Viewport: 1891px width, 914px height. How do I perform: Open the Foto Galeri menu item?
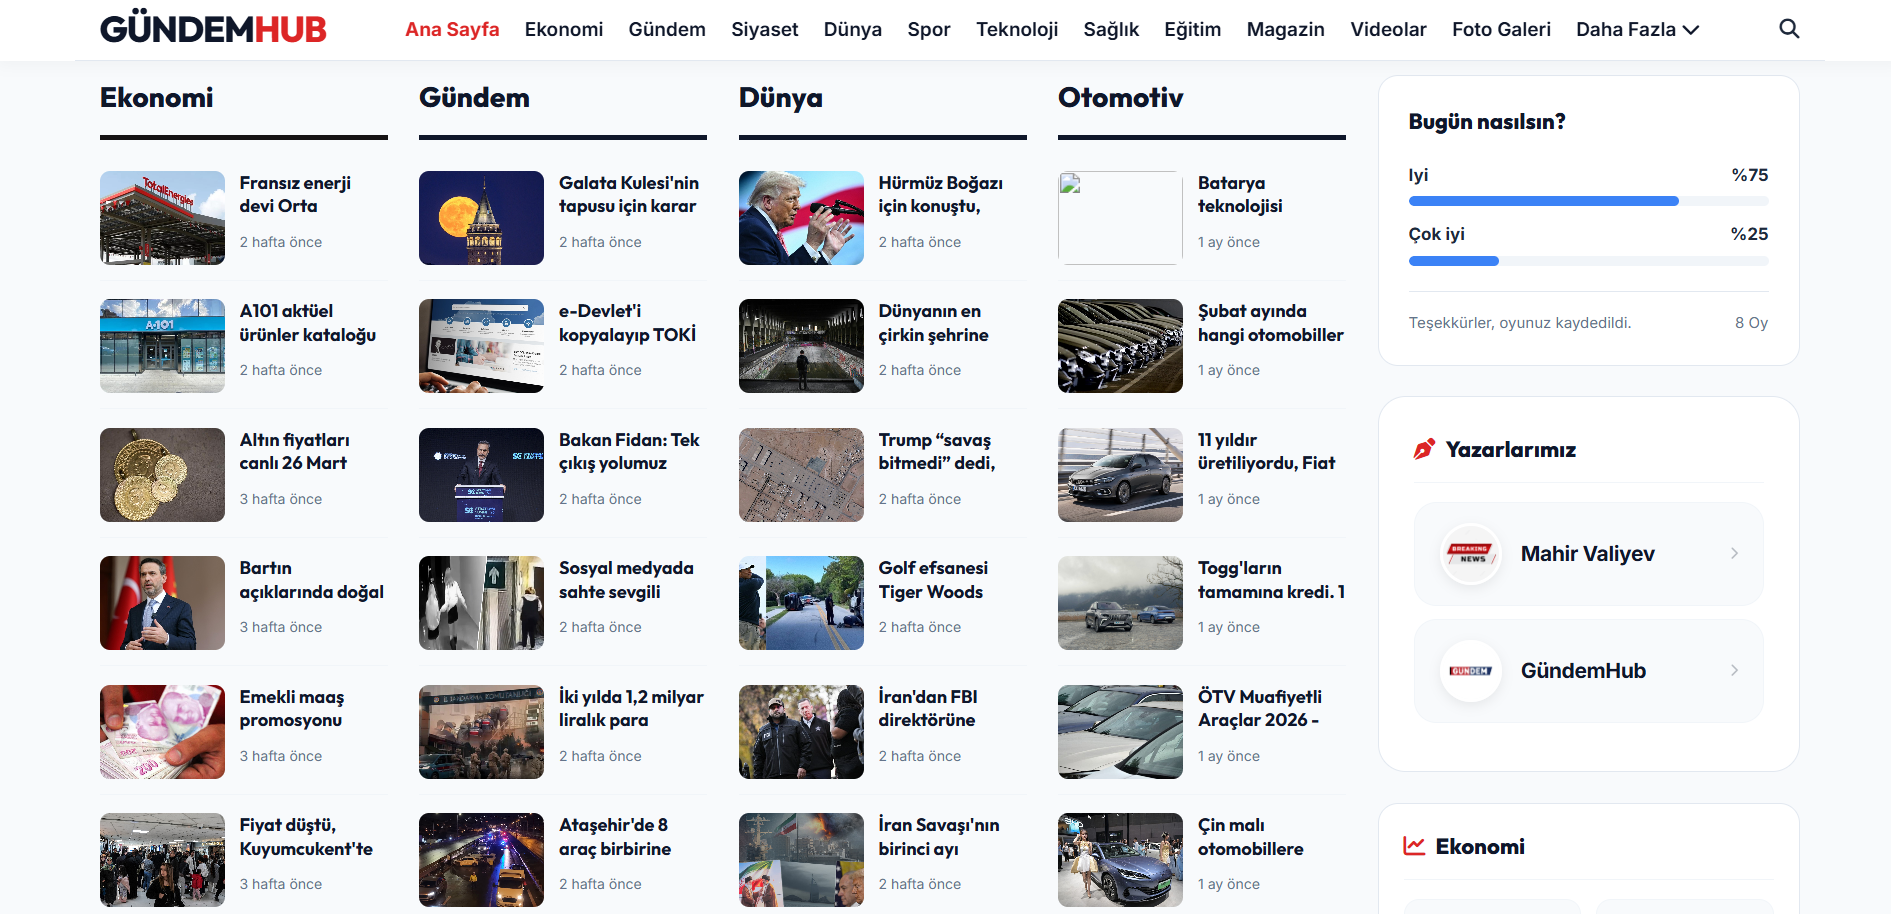pyautogui.click(x=1500, y=30)
